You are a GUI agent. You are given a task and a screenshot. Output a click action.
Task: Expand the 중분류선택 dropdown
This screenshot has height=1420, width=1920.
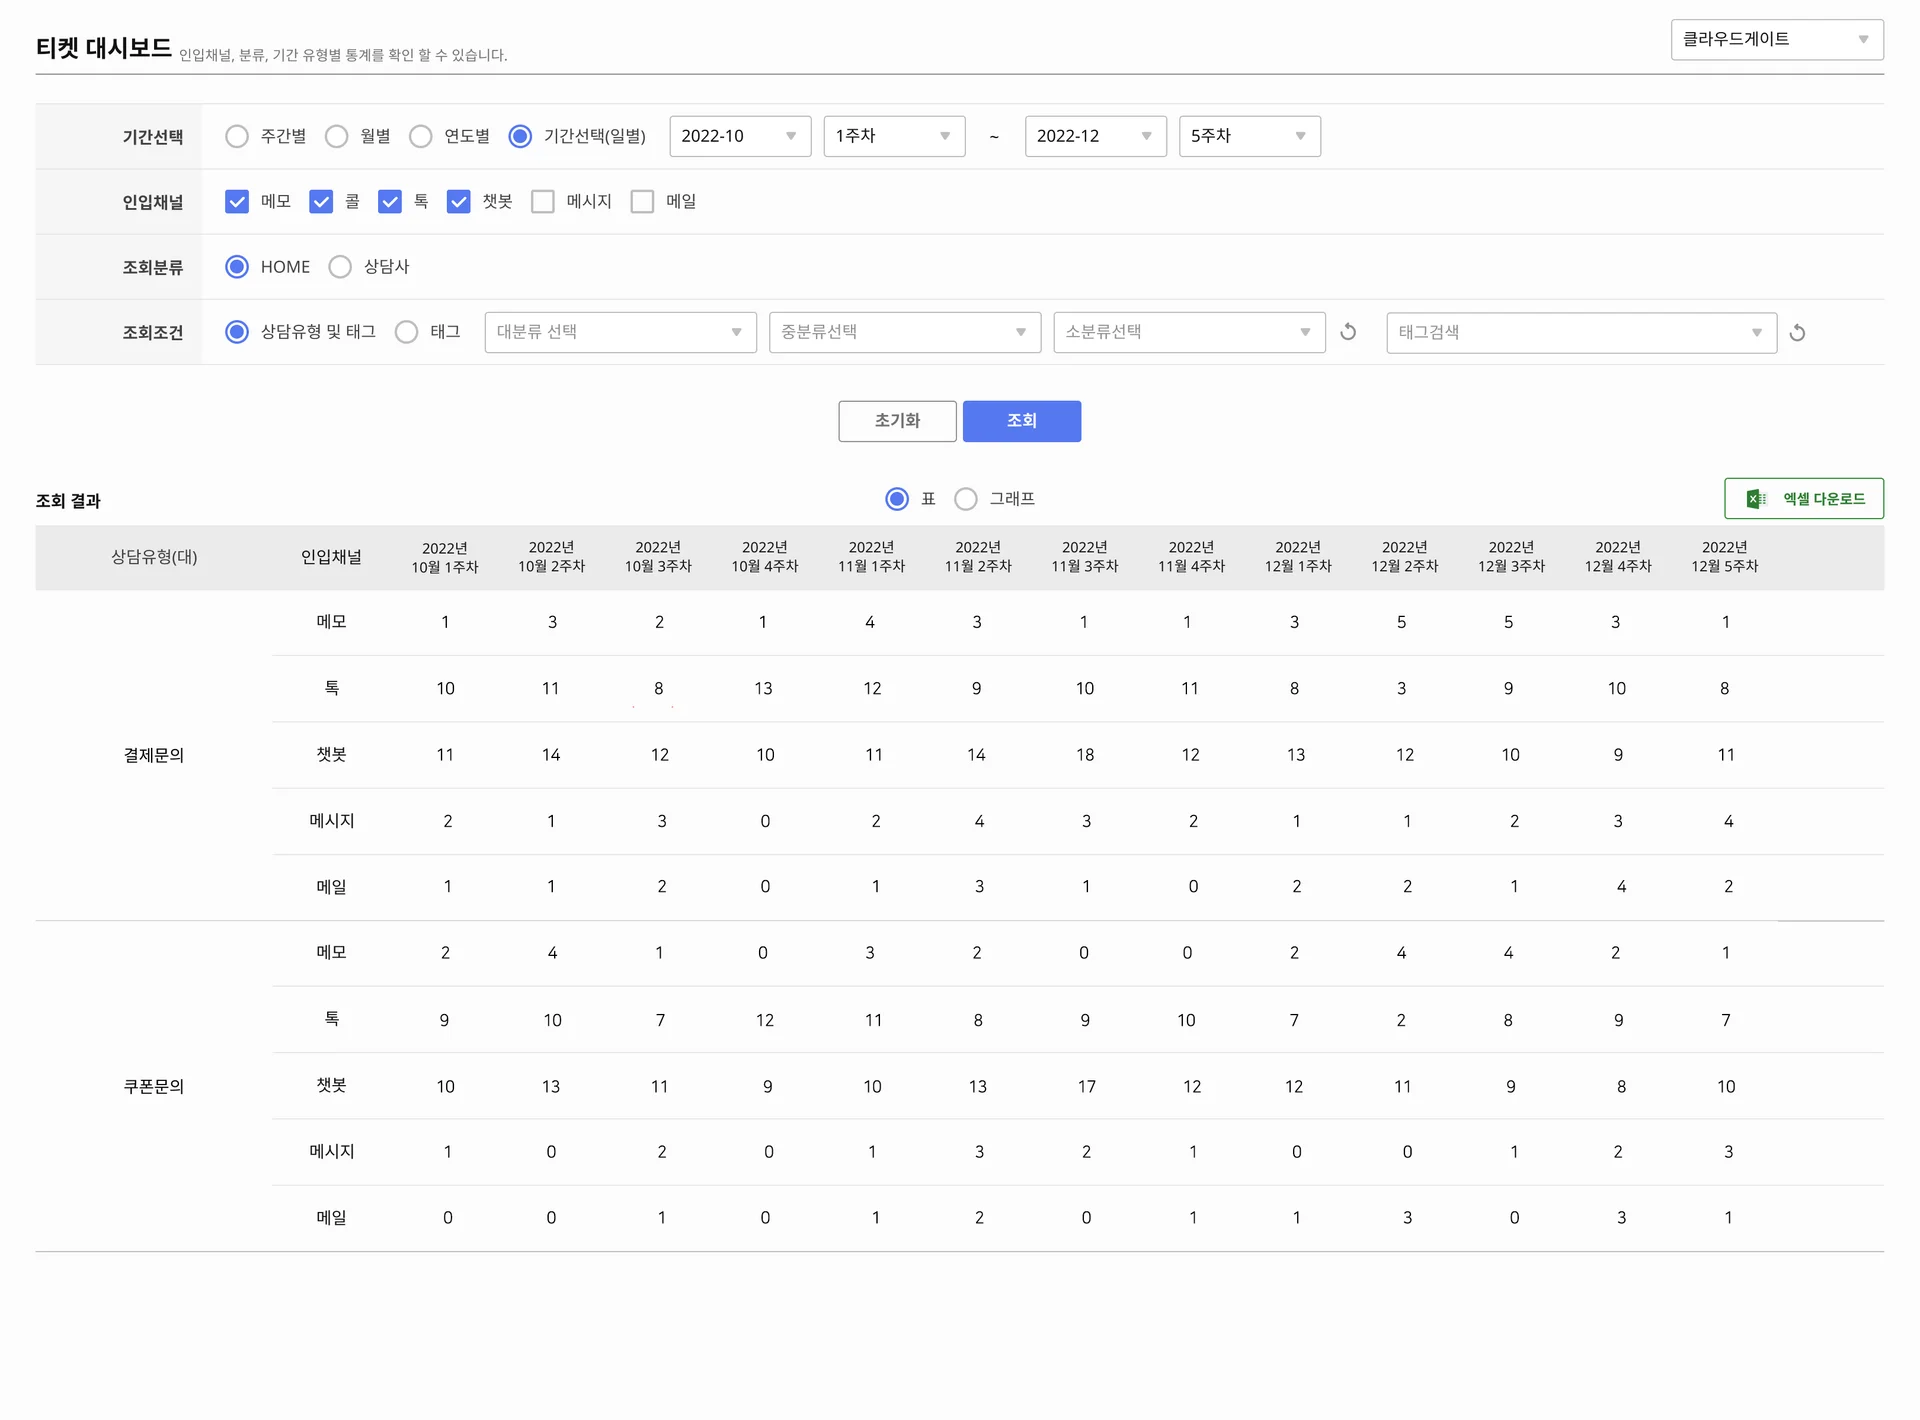pos(904,332)
